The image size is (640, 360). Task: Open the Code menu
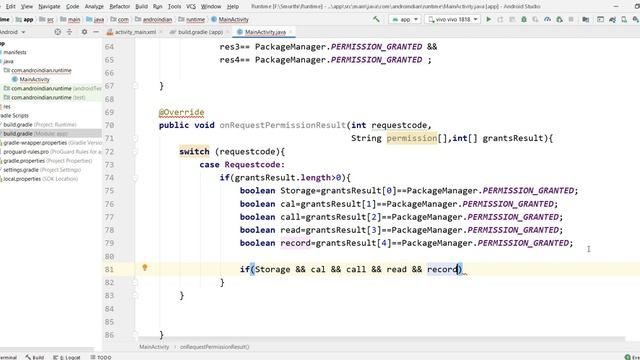tap(72, 7)
